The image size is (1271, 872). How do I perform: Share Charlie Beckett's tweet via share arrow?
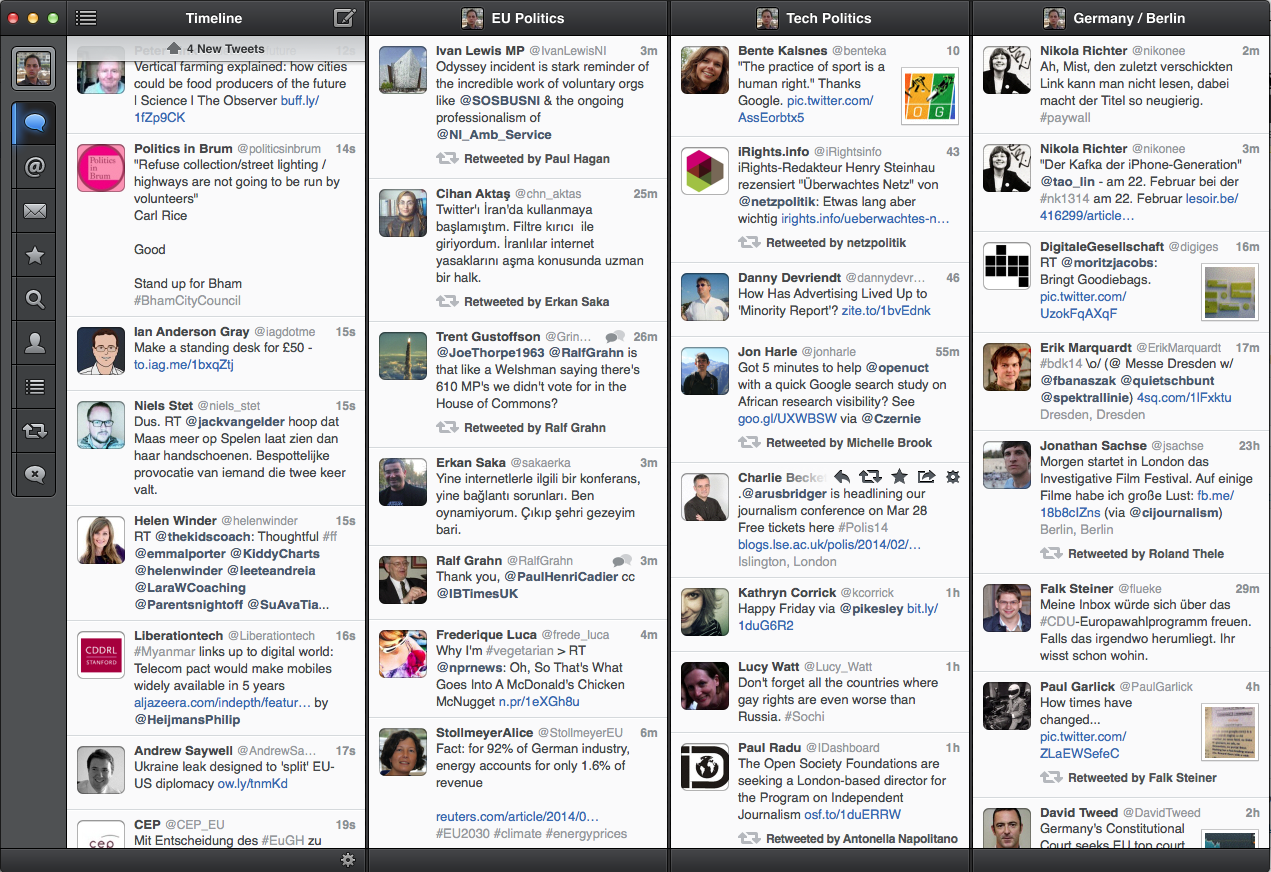click(x=926, y=477)
